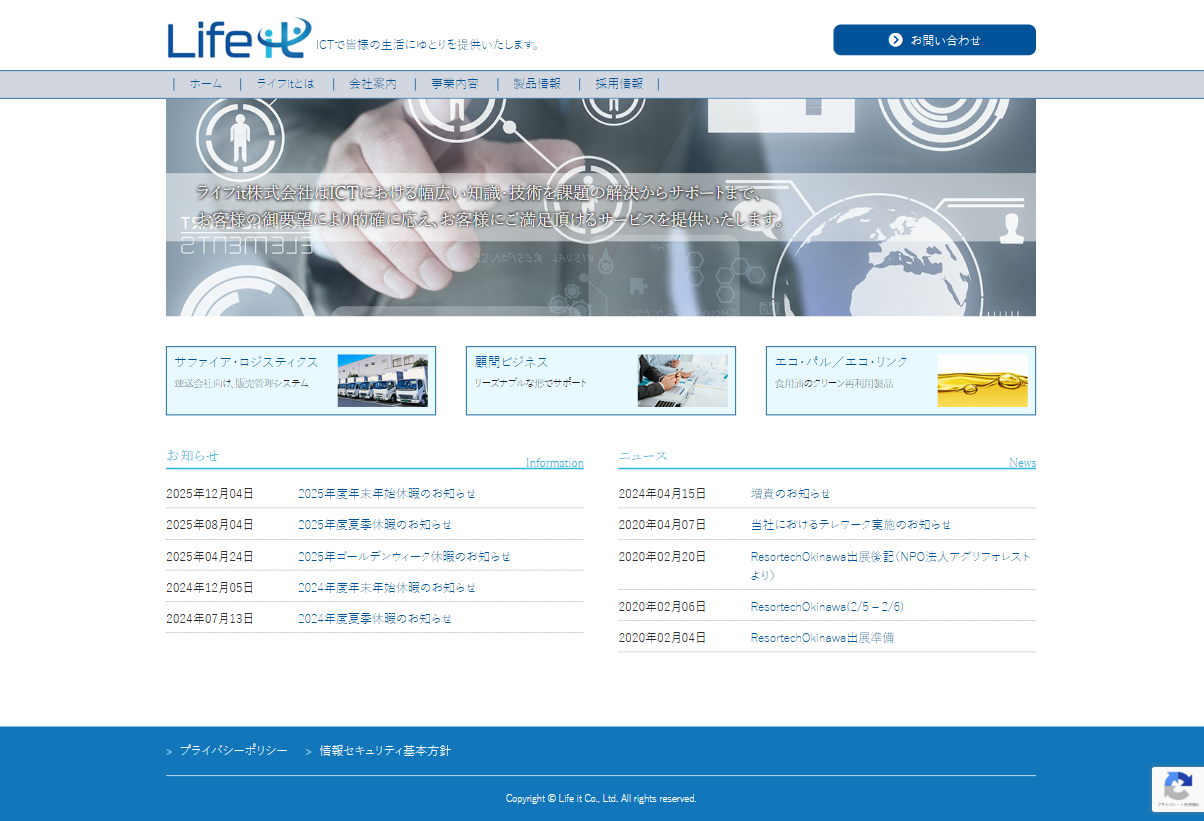
Task: Click the reCAPTCHA badge
Action: 1176,789
